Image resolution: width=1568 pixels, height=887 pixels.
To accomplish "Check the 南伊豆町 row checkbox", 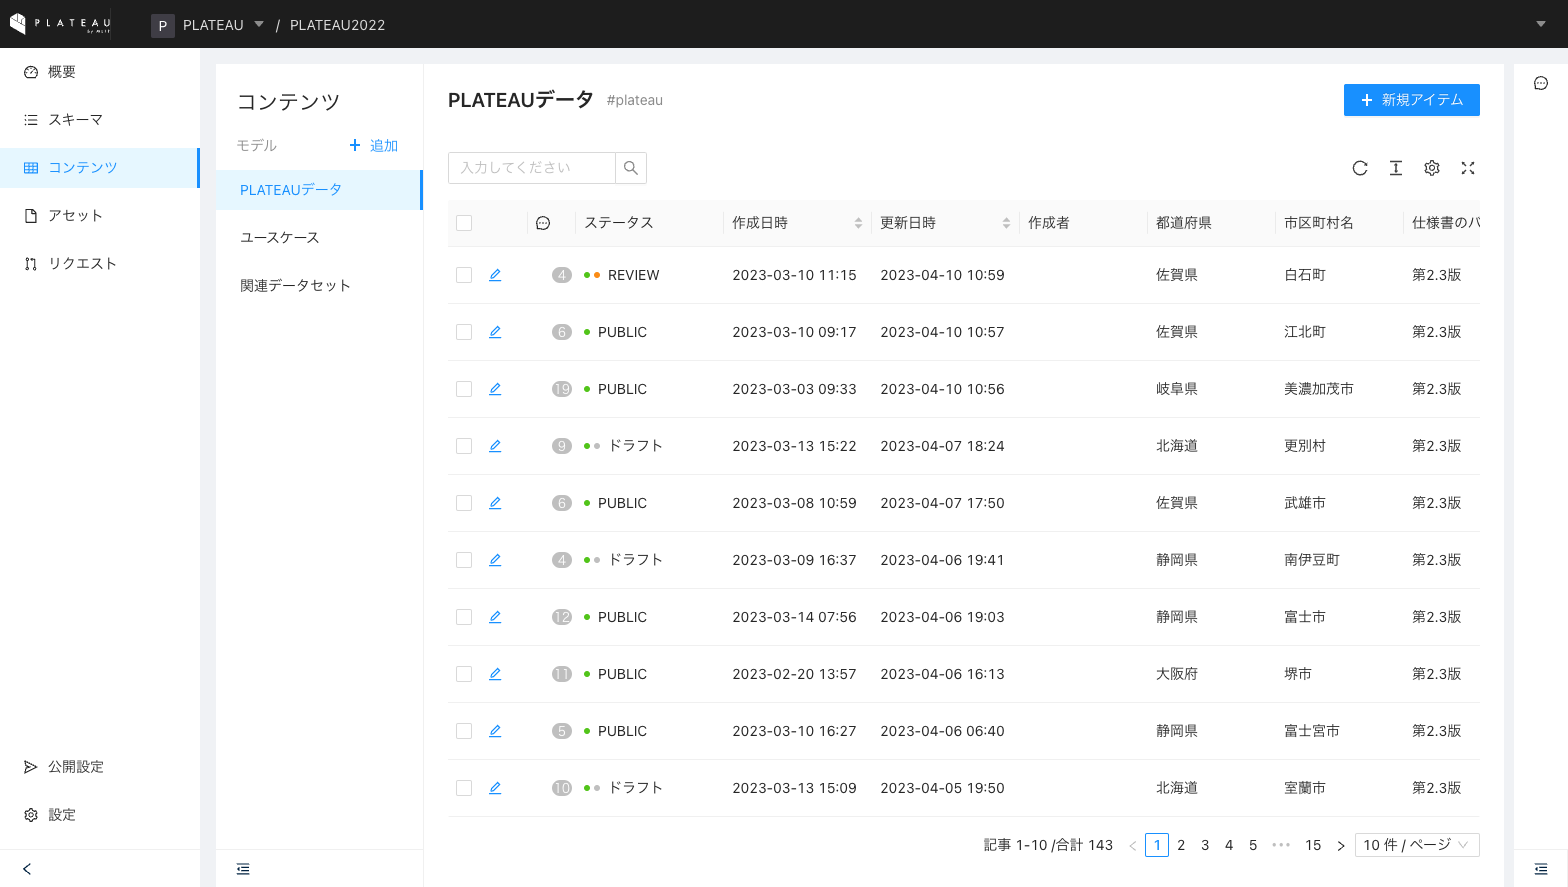I will click(x=464, y=560).
